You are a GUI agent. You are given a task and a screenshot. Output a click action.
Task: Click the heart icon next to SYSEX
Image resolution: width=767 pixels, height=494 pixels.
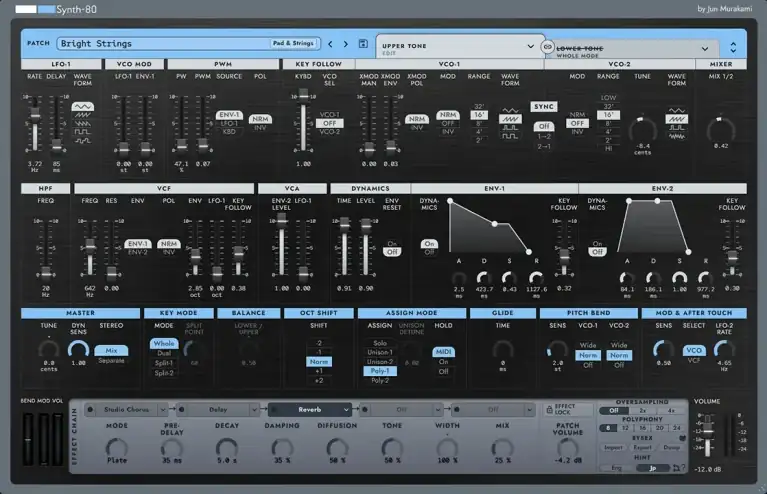click(682, 438)
